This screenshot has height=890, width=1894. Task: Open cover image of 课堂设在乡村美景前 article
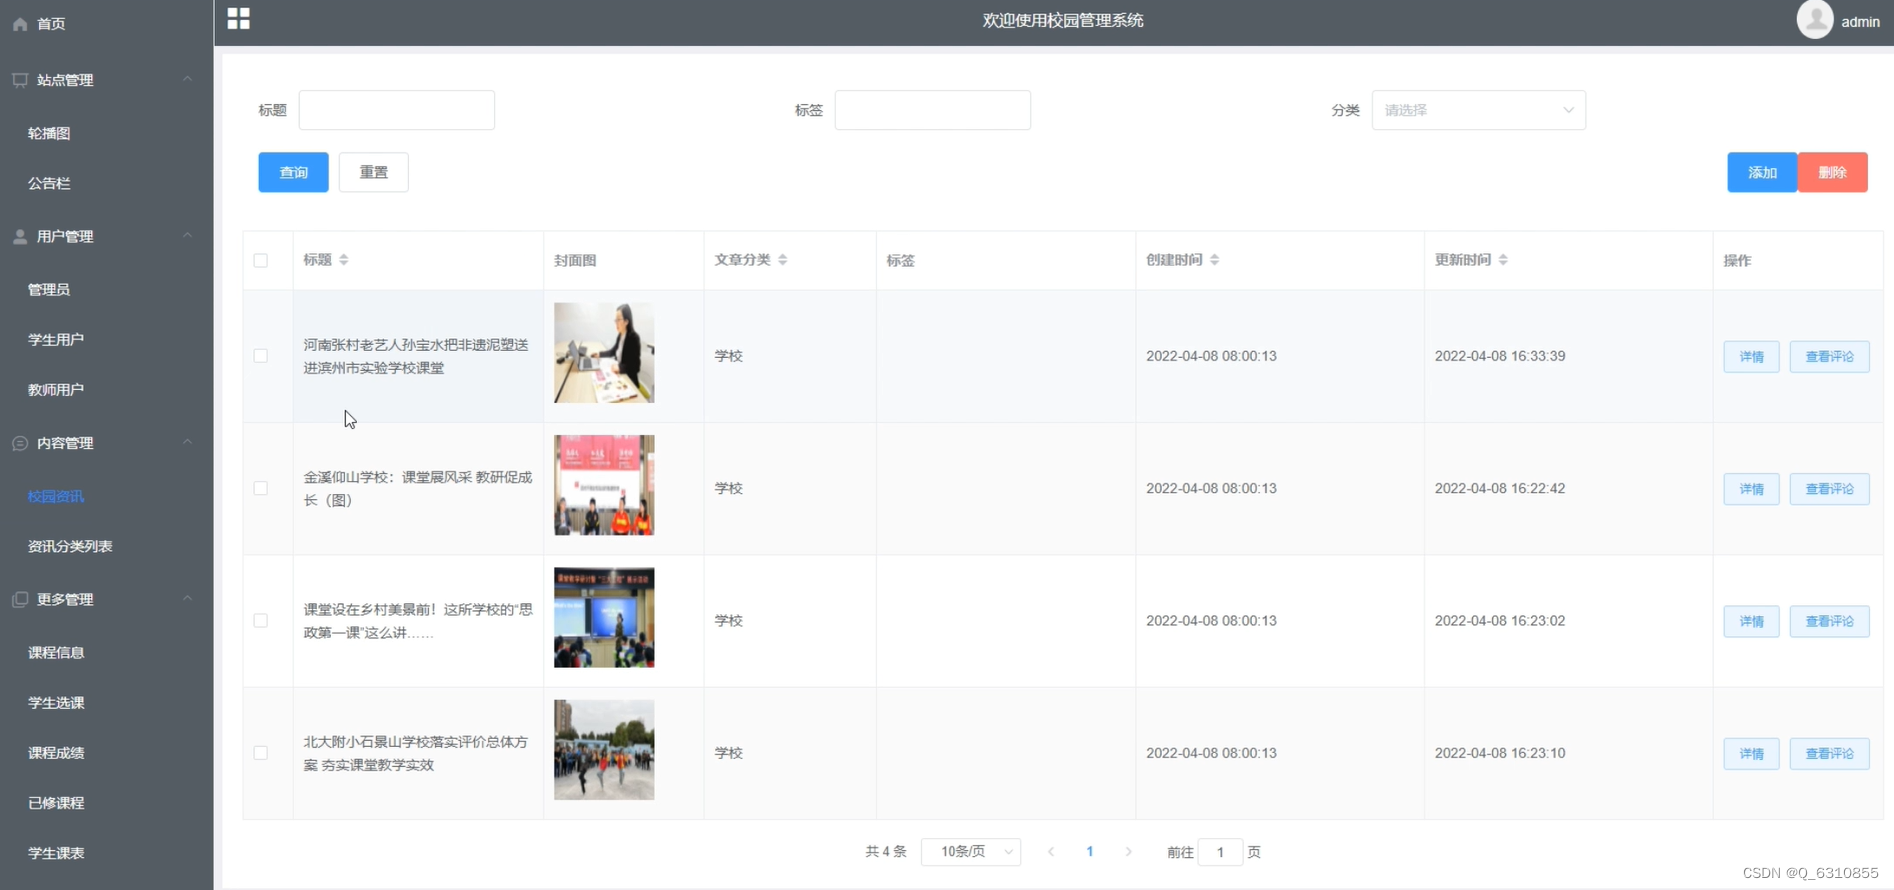604,618
